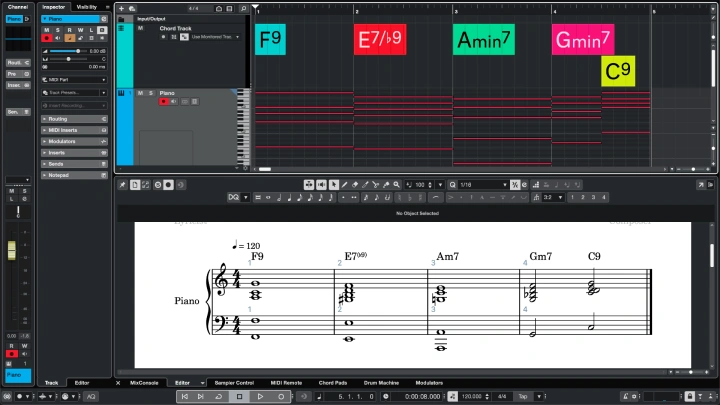This screenshot has width=720, height=405.
Task: Open Use Monitored Tracks dropdown
Action: click(214, 37)
